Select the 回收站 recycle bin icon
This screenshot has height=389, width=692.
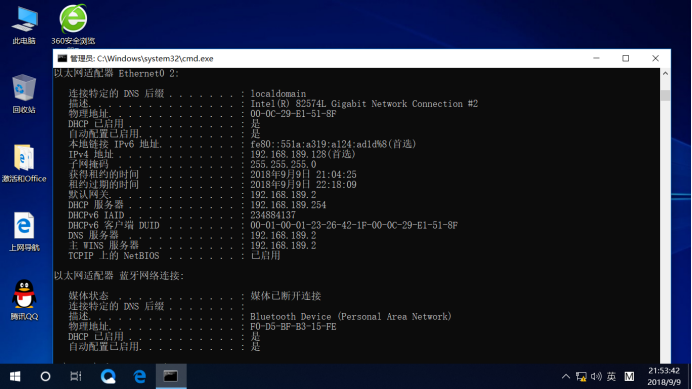coord(24,94)
